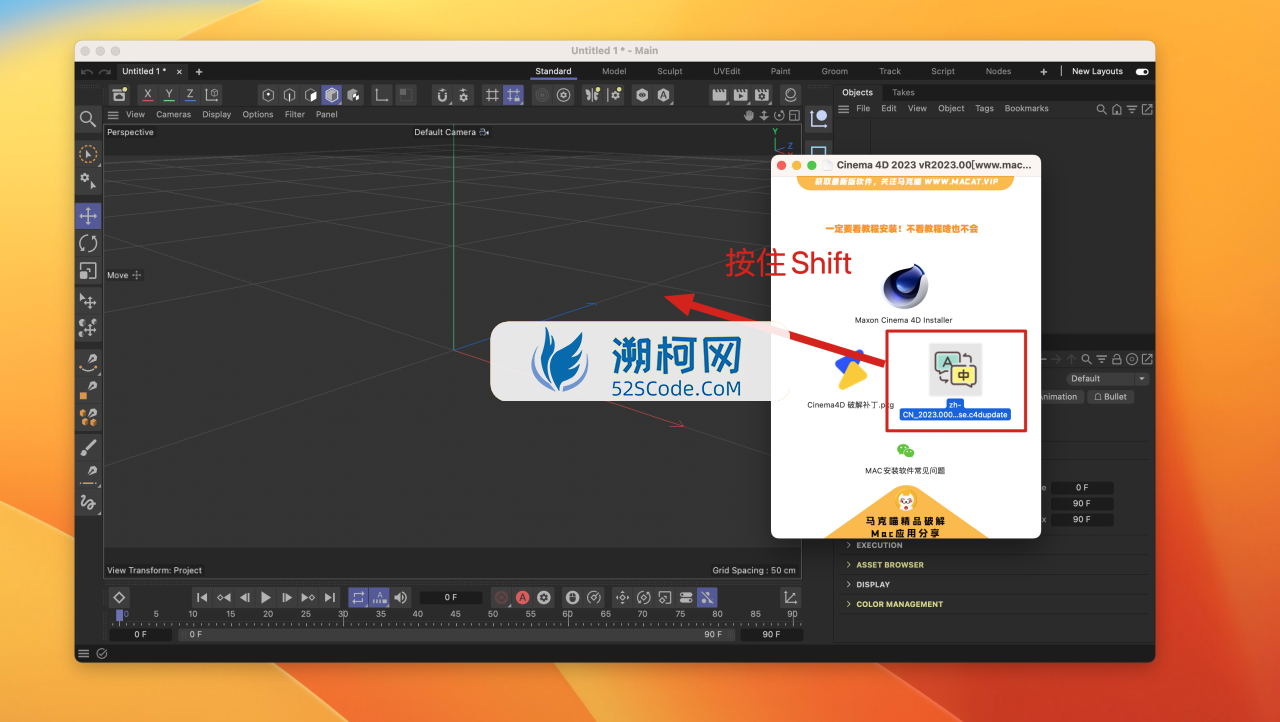Viewport: 1280px width, 722px height.
Task: Open the Panel menu in viewport
Action: (x=326, y=114)
